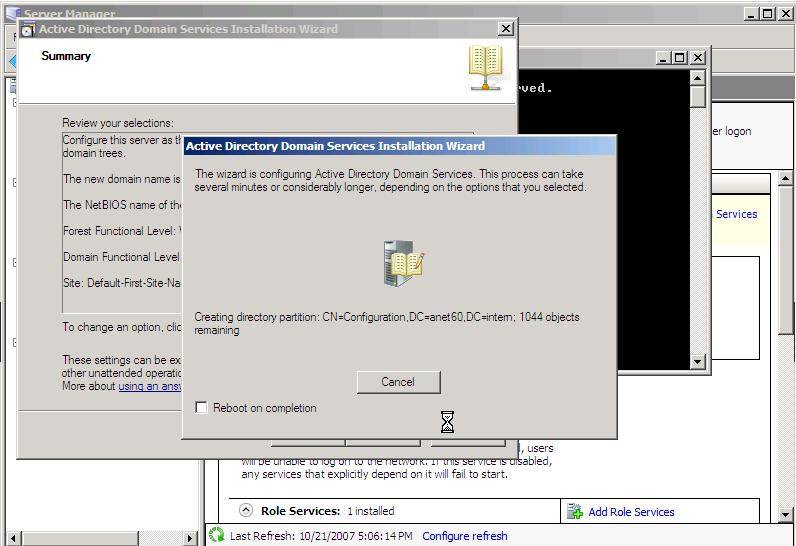
Task: Click the NetBIOS name line in the summary box
Action: click(x=122, y=205)
